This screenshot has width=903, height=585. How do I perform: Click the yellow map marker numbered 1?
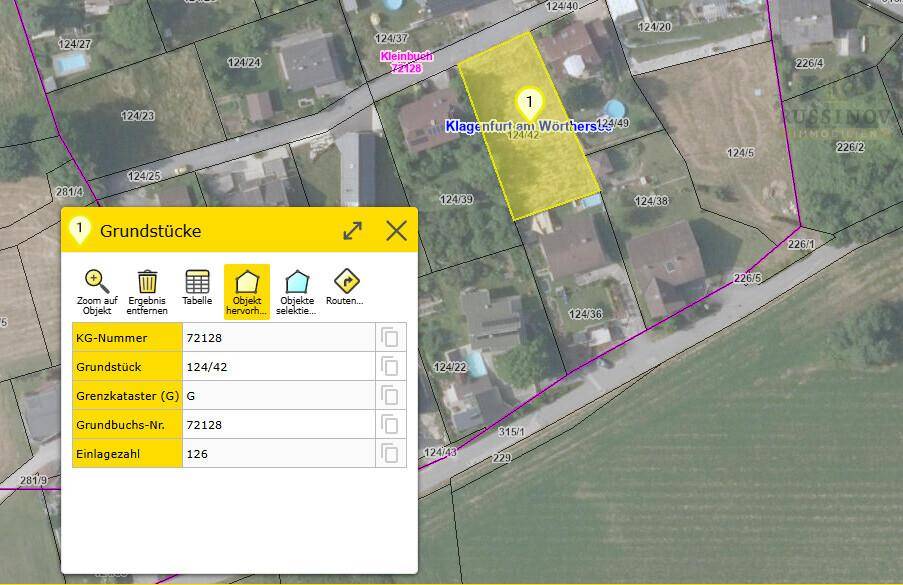[x=529, y=104]
